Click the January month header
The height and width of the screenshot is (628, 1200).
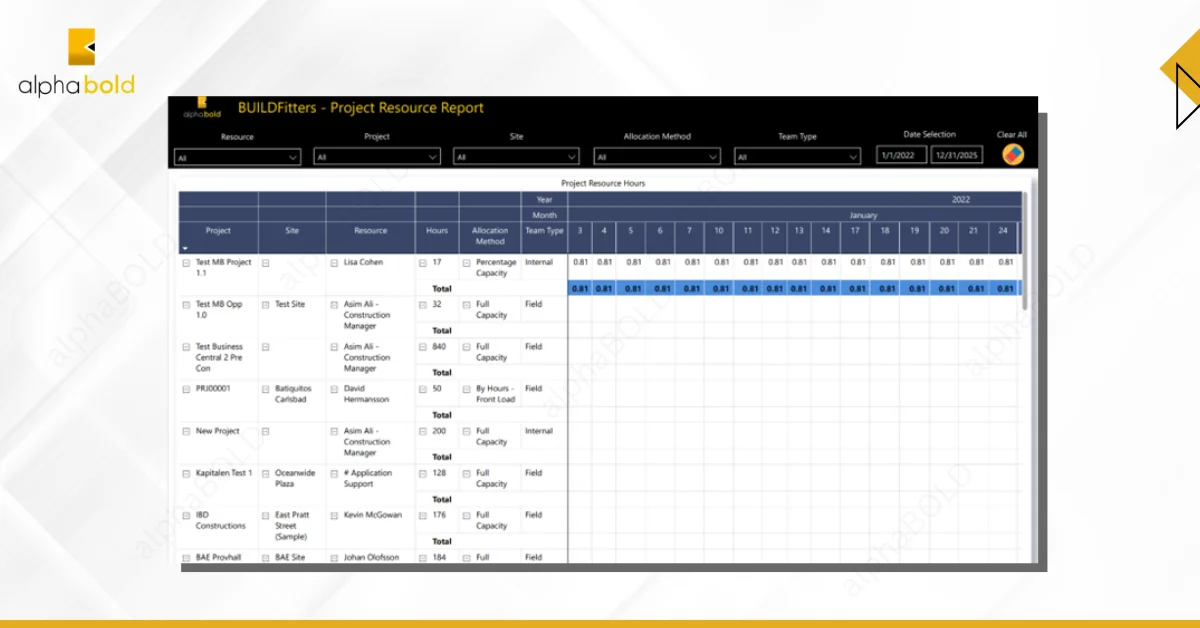863,215
